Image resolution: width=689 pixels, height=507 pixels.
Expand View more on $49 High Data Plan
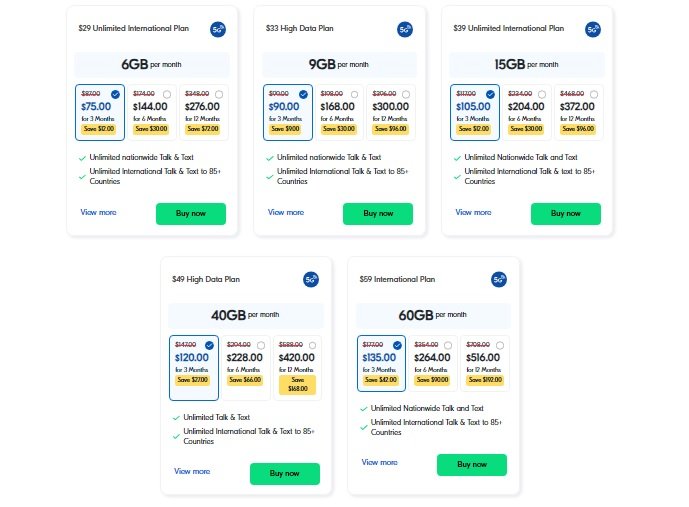192,471
